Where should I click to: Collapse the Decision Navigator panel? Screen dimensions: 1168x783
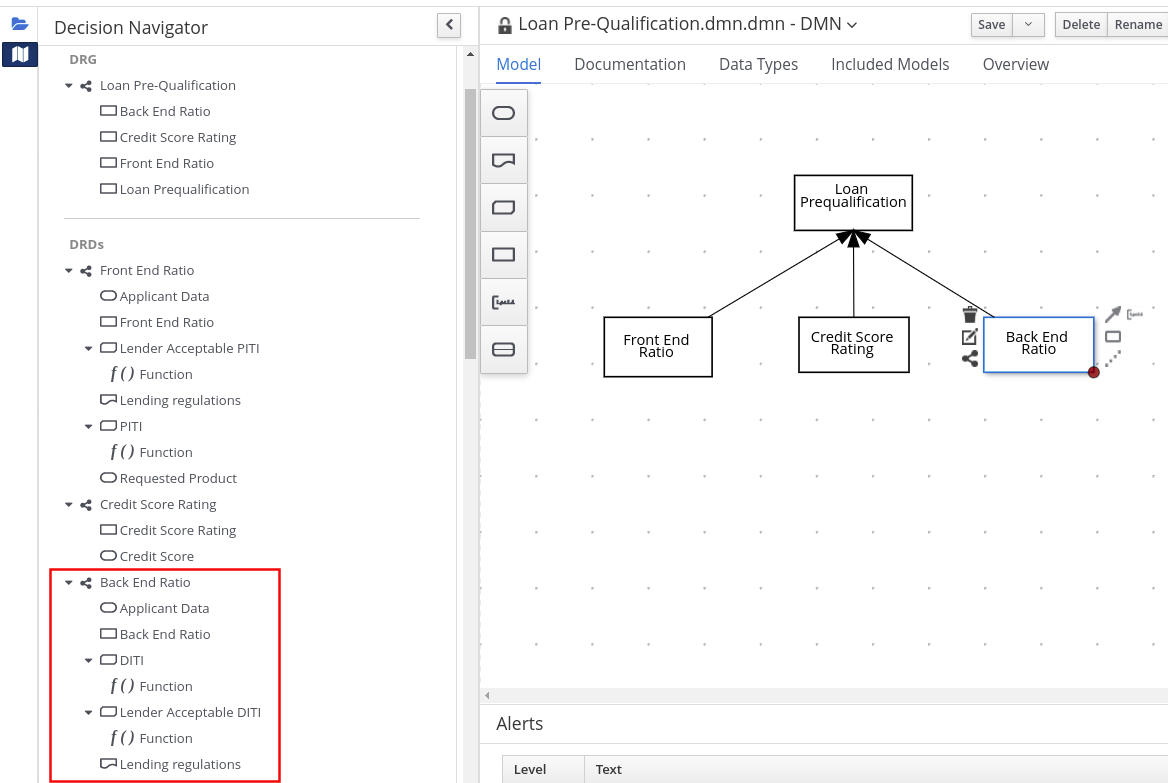tap(449, 25)
